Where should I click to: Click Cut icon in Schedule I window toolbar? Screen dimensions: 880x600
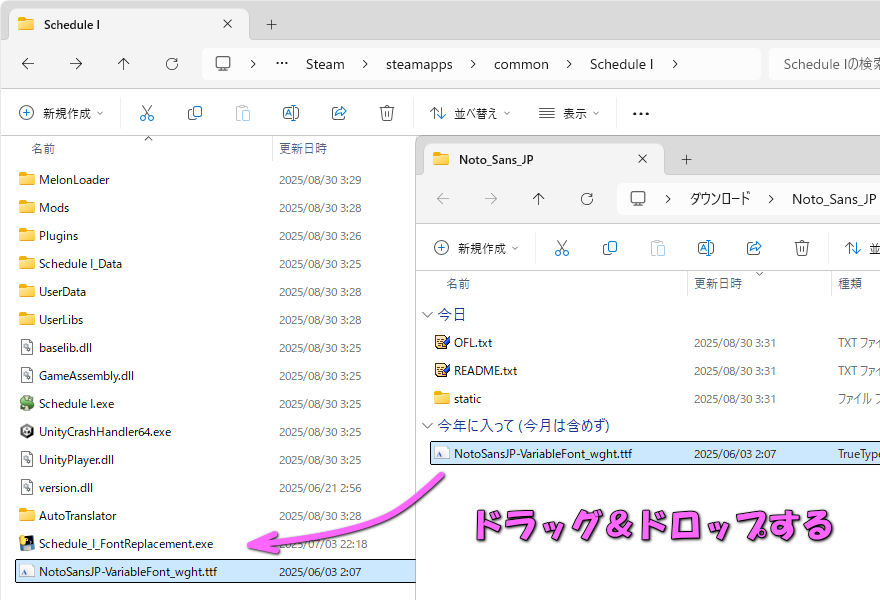click(147, 113)
